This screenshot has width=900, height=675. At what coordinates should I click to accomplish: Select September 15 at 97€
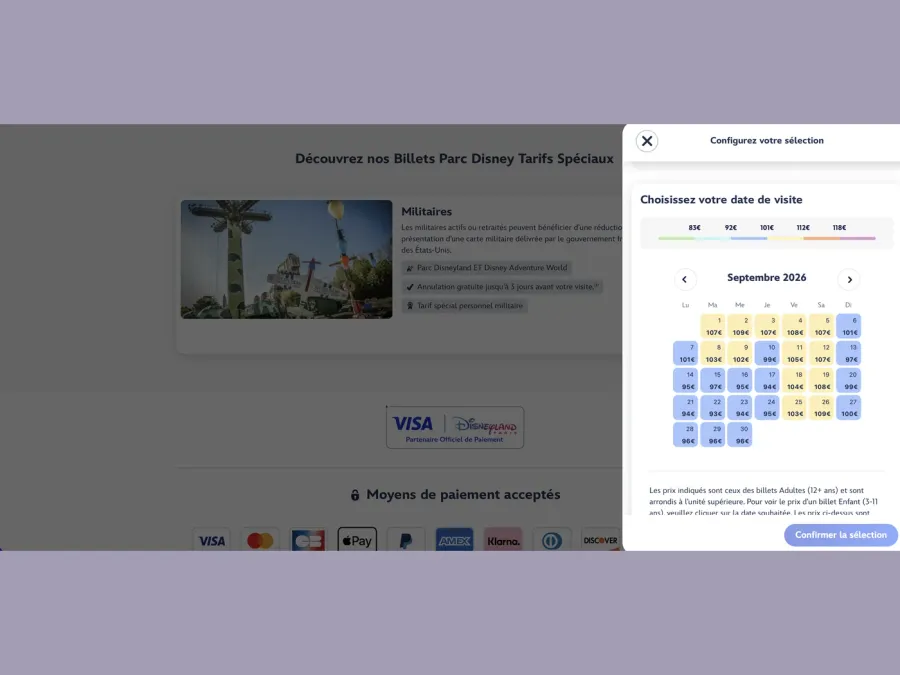713,381
